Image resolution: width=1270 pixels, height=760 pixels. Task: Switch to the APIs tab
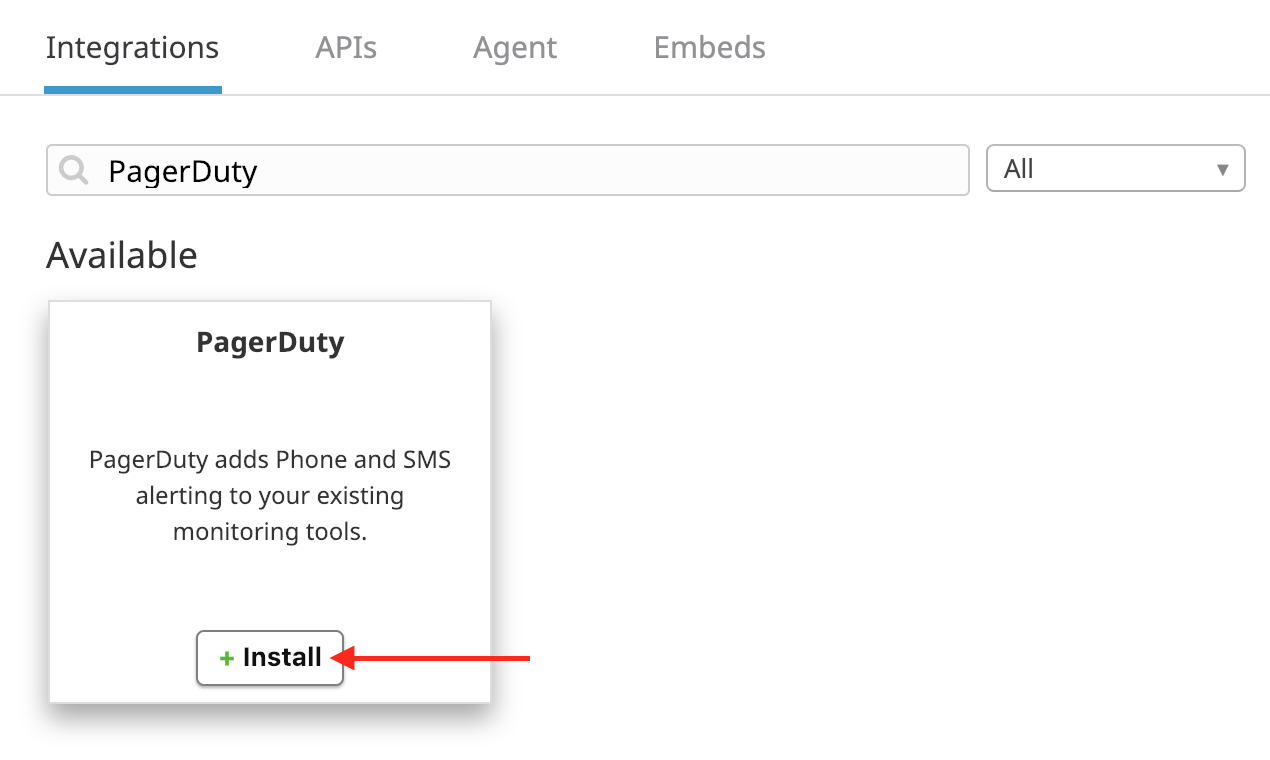click(x=346, y=48)
